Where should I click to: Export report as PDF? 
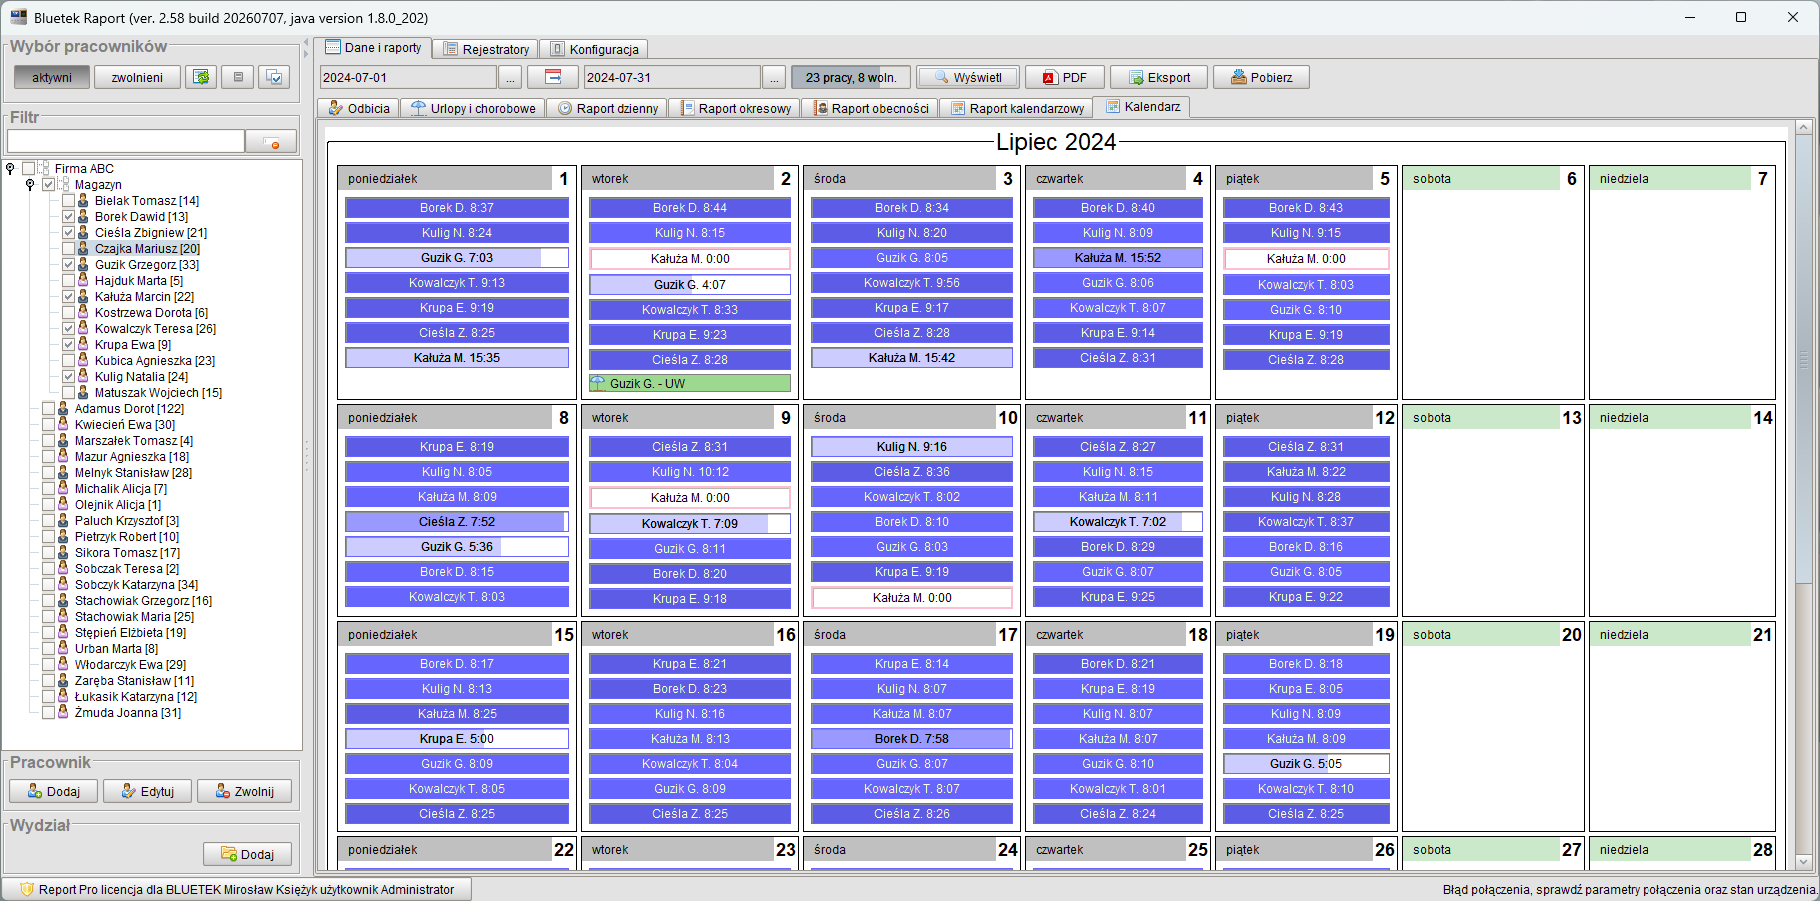pos(1065,77)
